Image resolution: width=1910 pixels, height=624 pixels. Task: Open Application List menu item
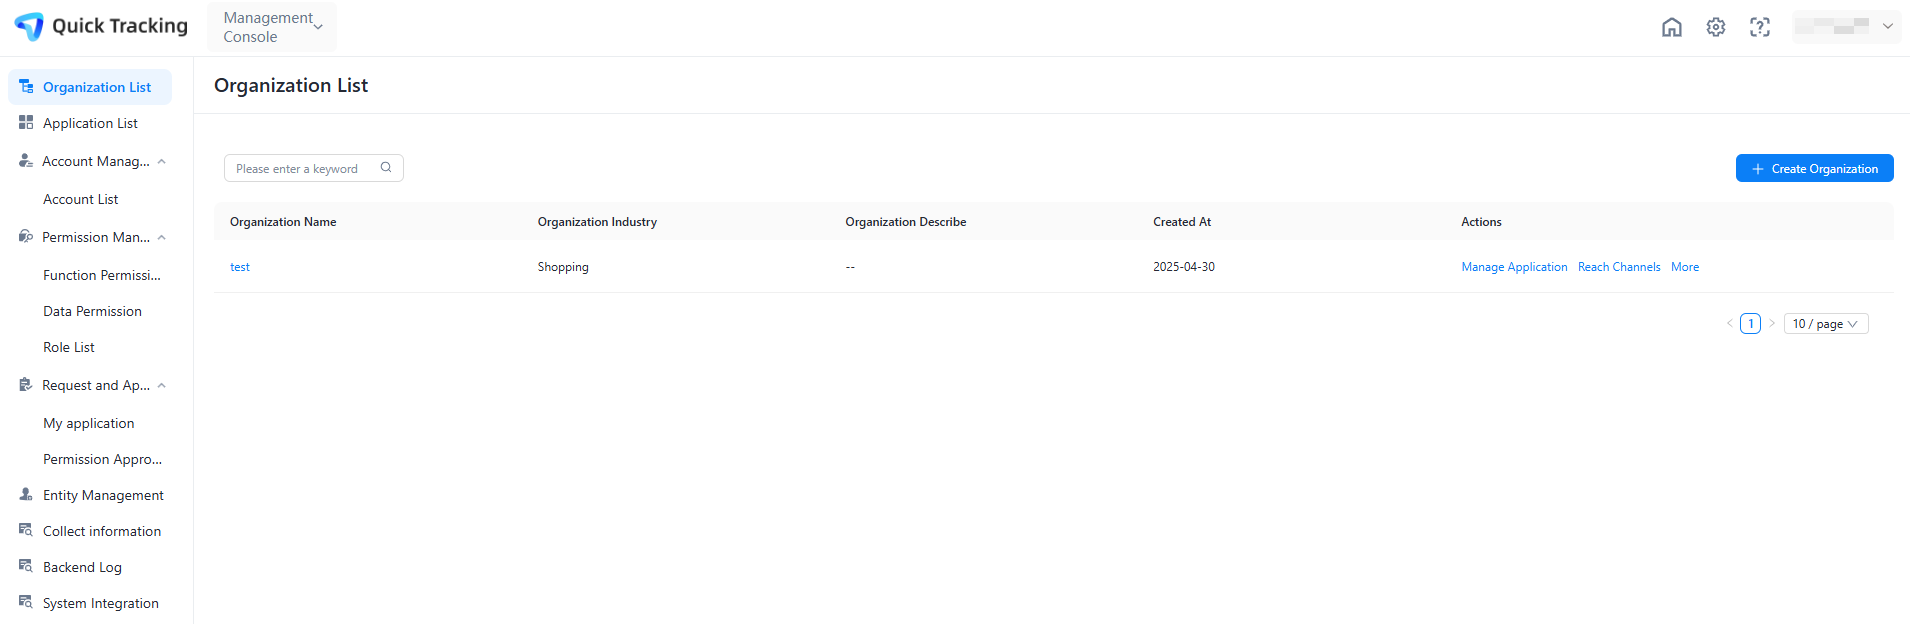pyautogui.click(x=90, y=123)
